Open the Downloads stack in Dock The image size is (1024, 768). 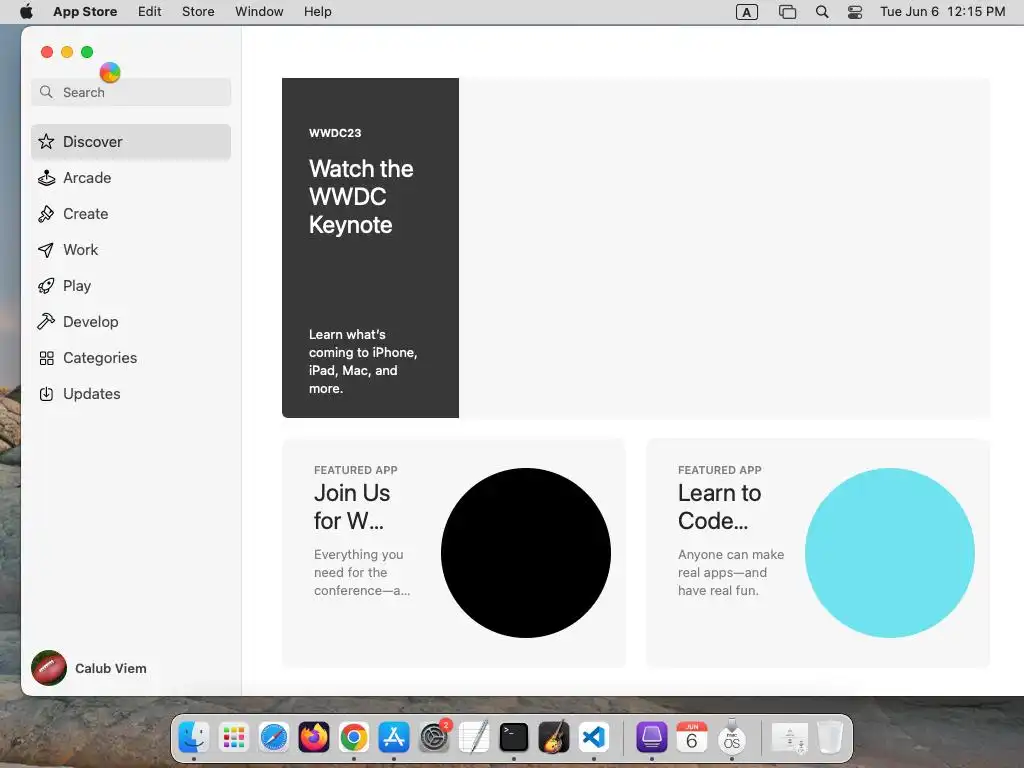[x=790, y=737]
